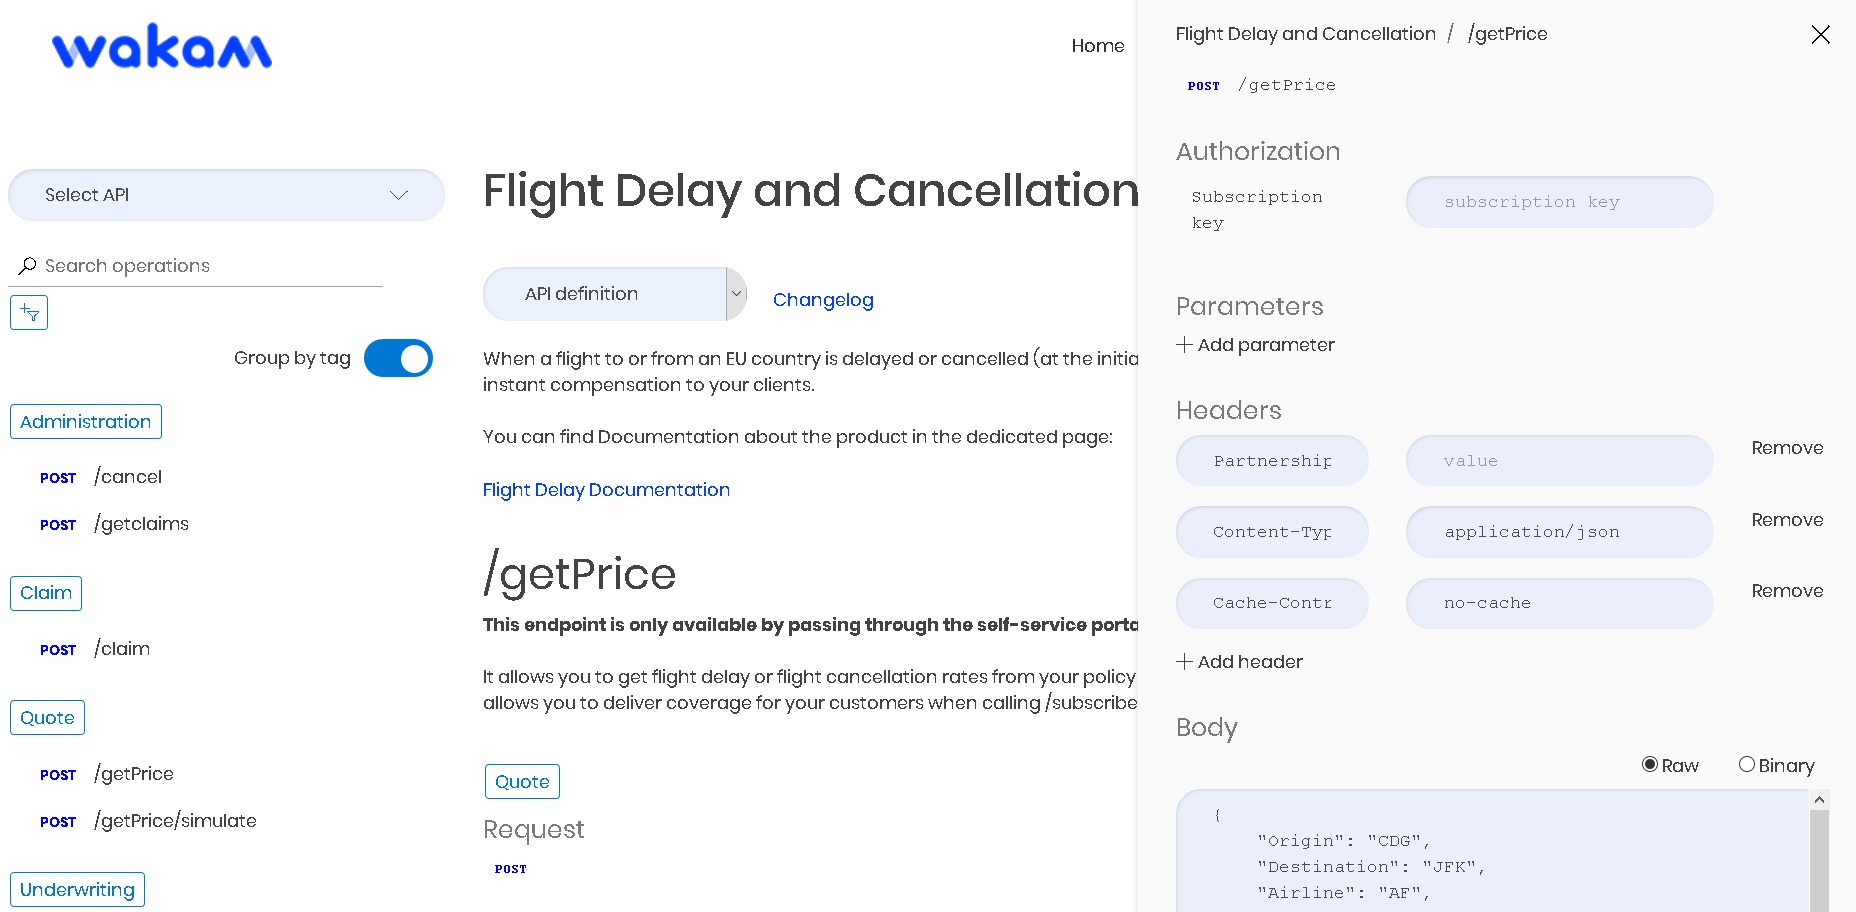
Task: Select the Binary radio button
Action: pos(1748,764)
